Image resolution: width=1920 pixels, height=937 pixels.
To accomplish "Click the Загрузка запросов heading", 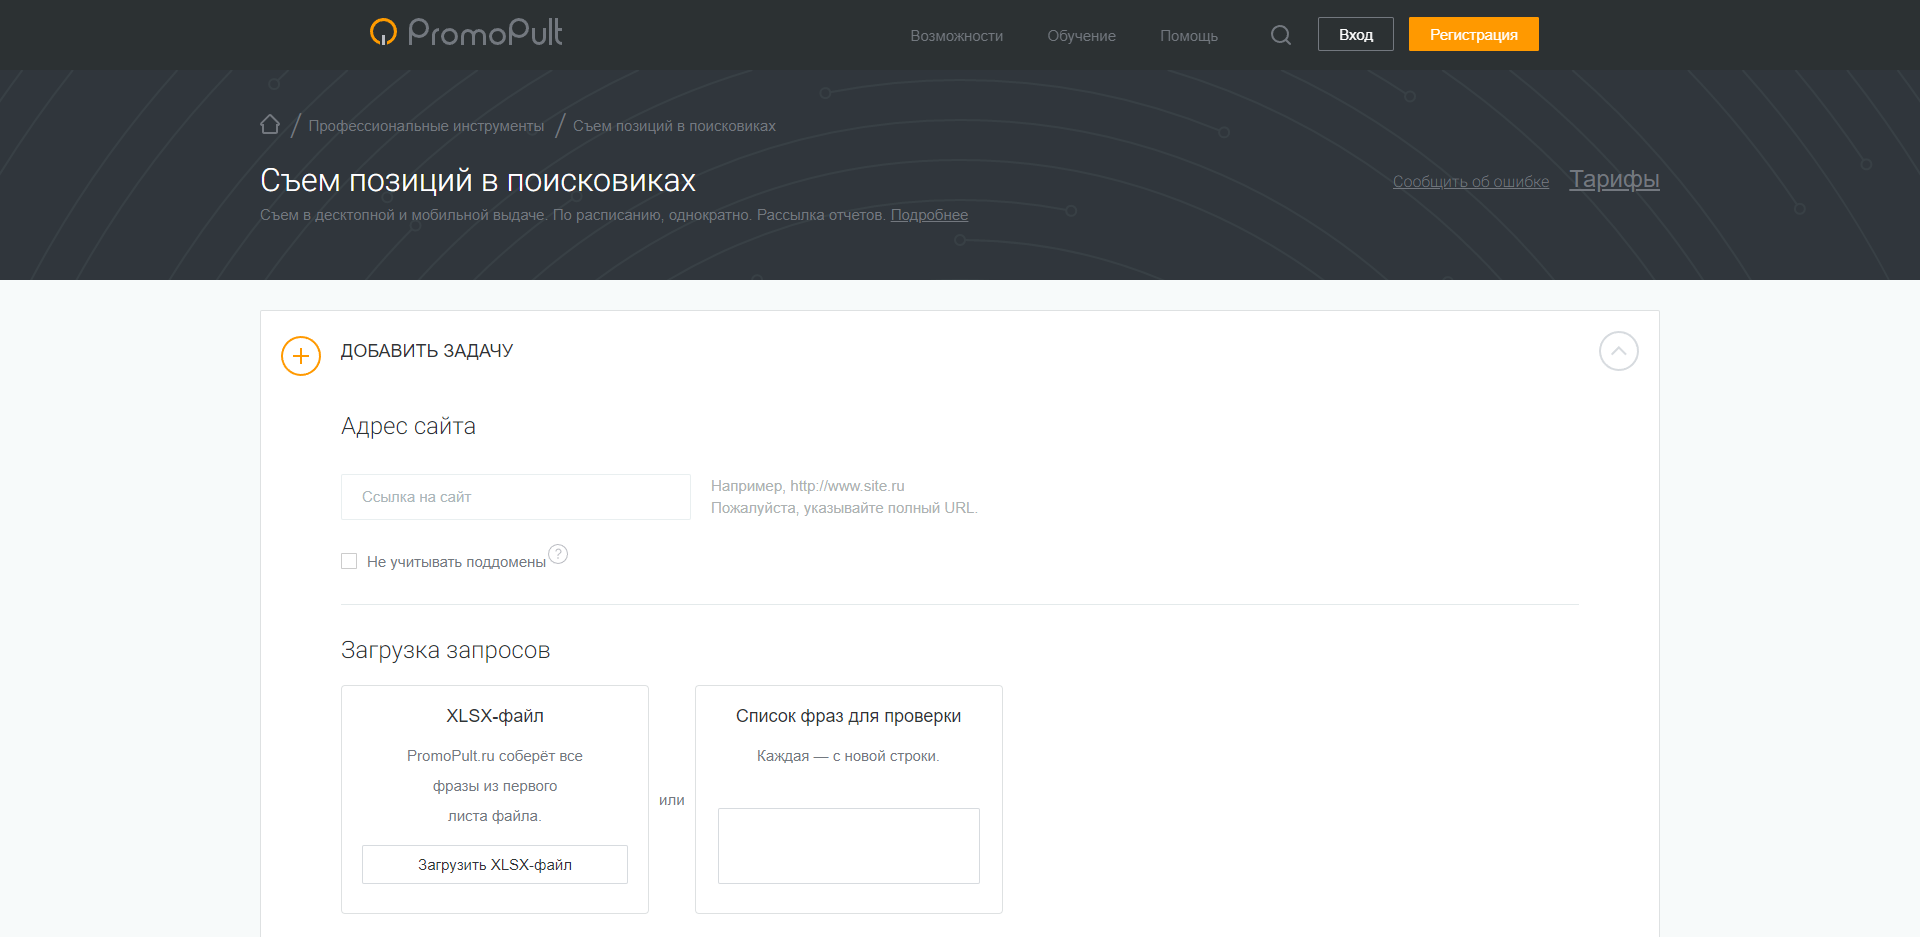I will pyautogui.click(x=446, y=650).
